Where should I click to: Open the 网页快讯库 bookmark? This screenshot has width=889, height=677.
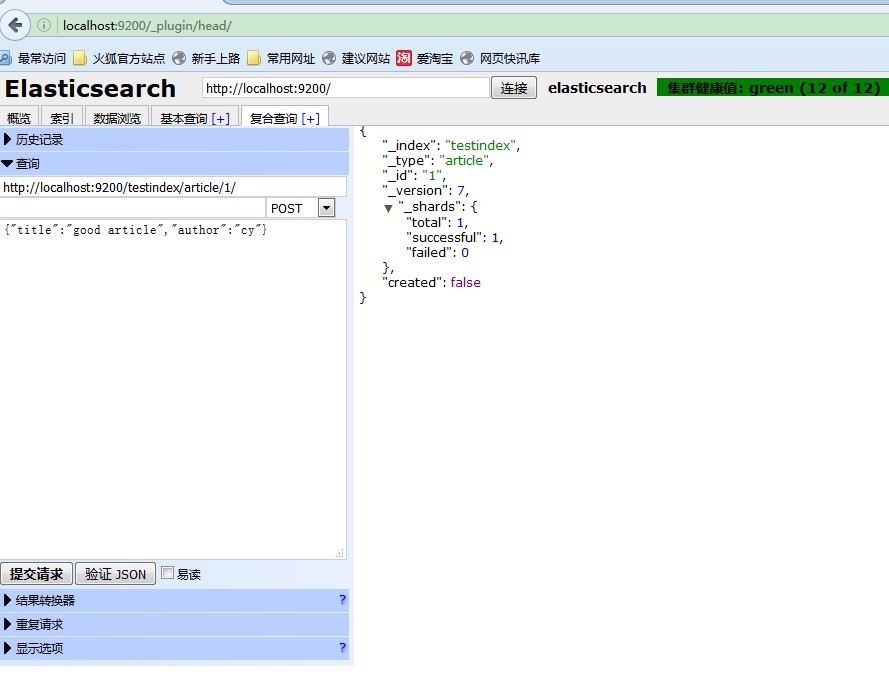(x=500, y=58)
